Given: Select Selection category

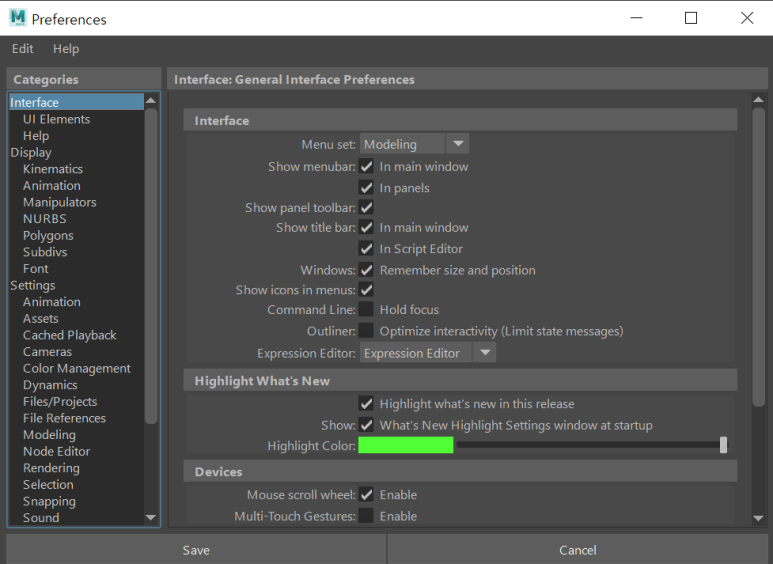Looking at the screenshot, I should point(48,485).
